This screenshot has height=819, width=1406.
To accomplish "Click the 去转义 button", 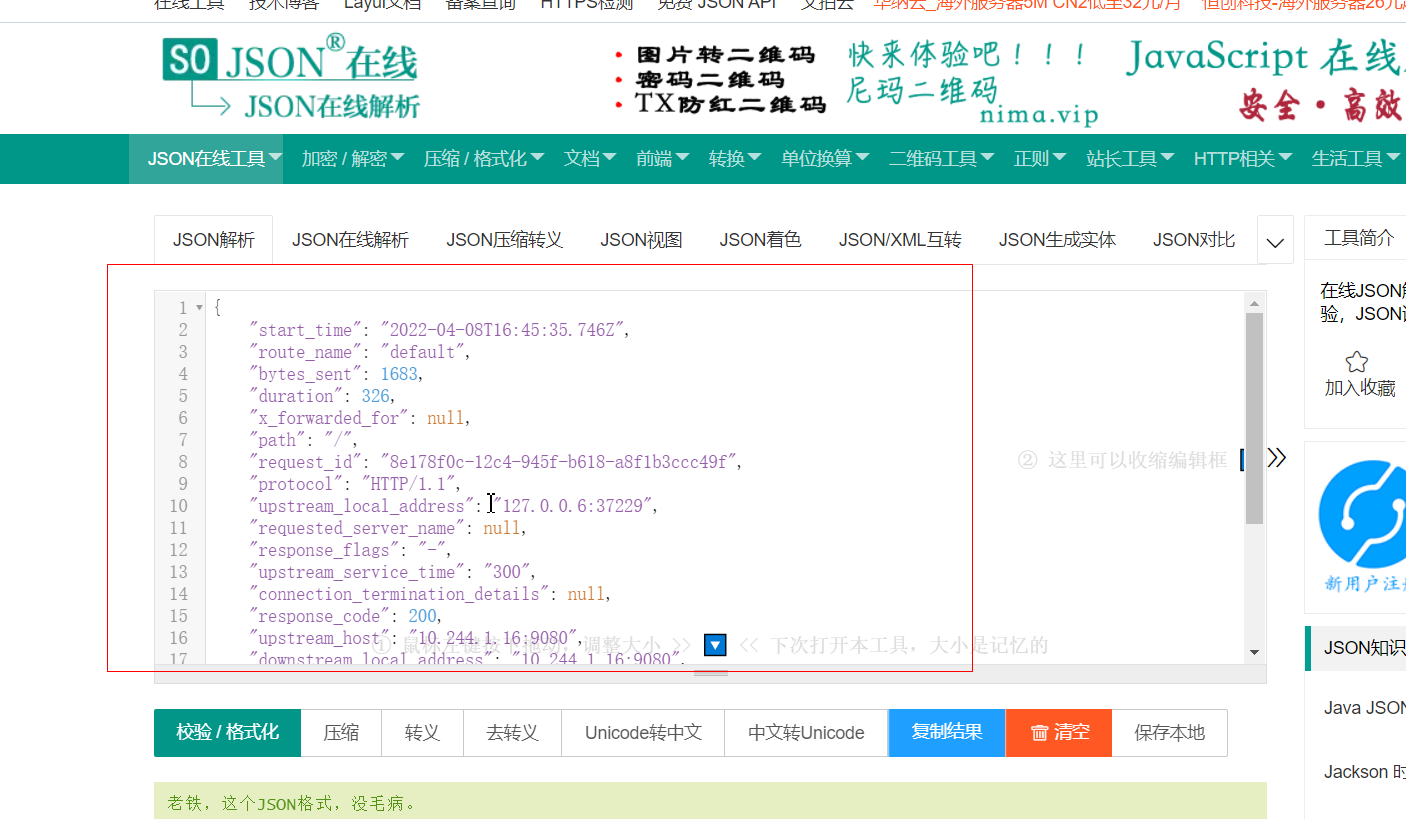I will [x=512, y=733].
